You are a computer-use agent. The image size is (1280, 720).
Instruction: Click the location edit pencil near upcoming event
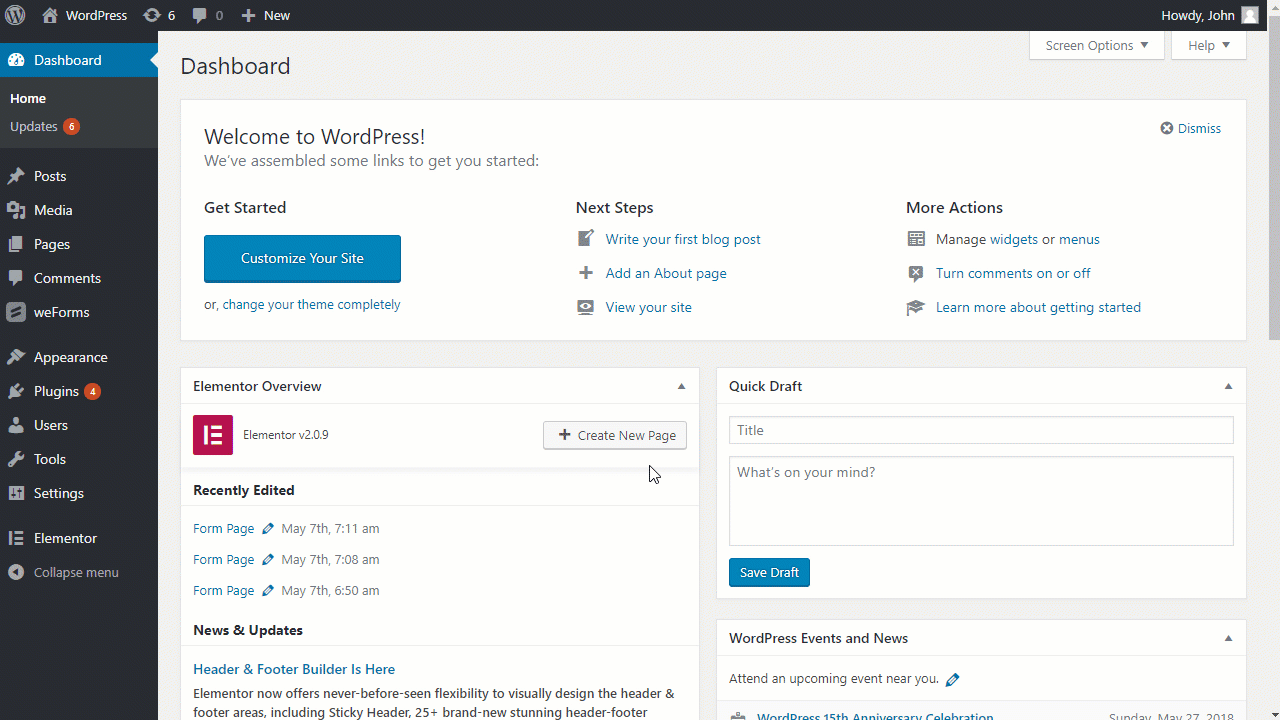[953, 679]
